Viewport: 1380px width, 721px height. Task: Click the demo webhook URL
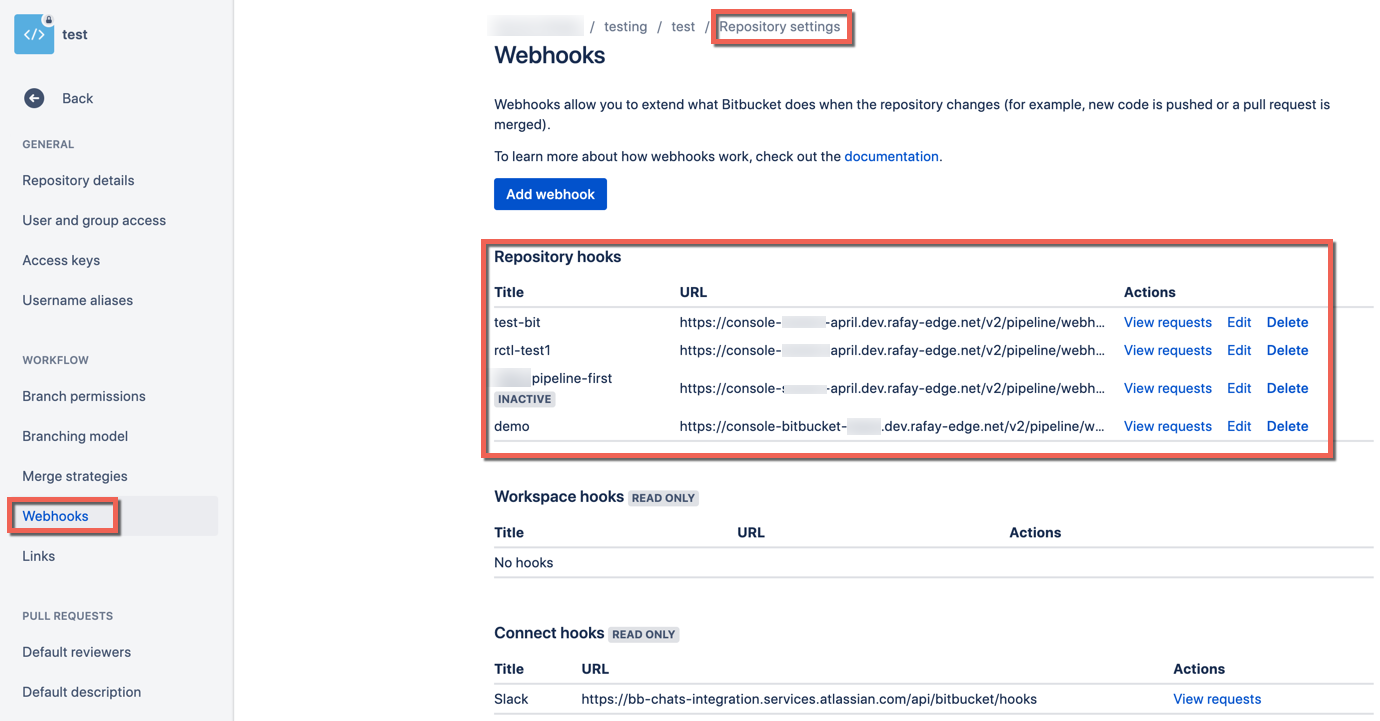892,426
